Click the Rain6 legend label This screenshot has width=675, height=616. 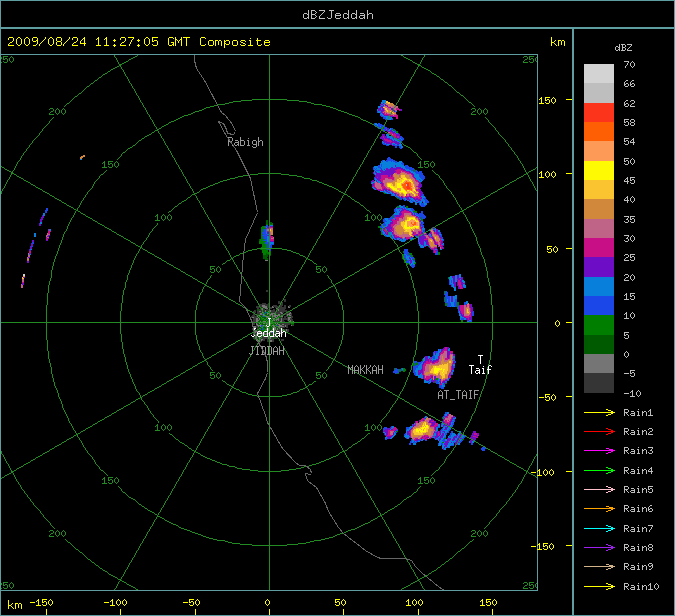point(638,509)
